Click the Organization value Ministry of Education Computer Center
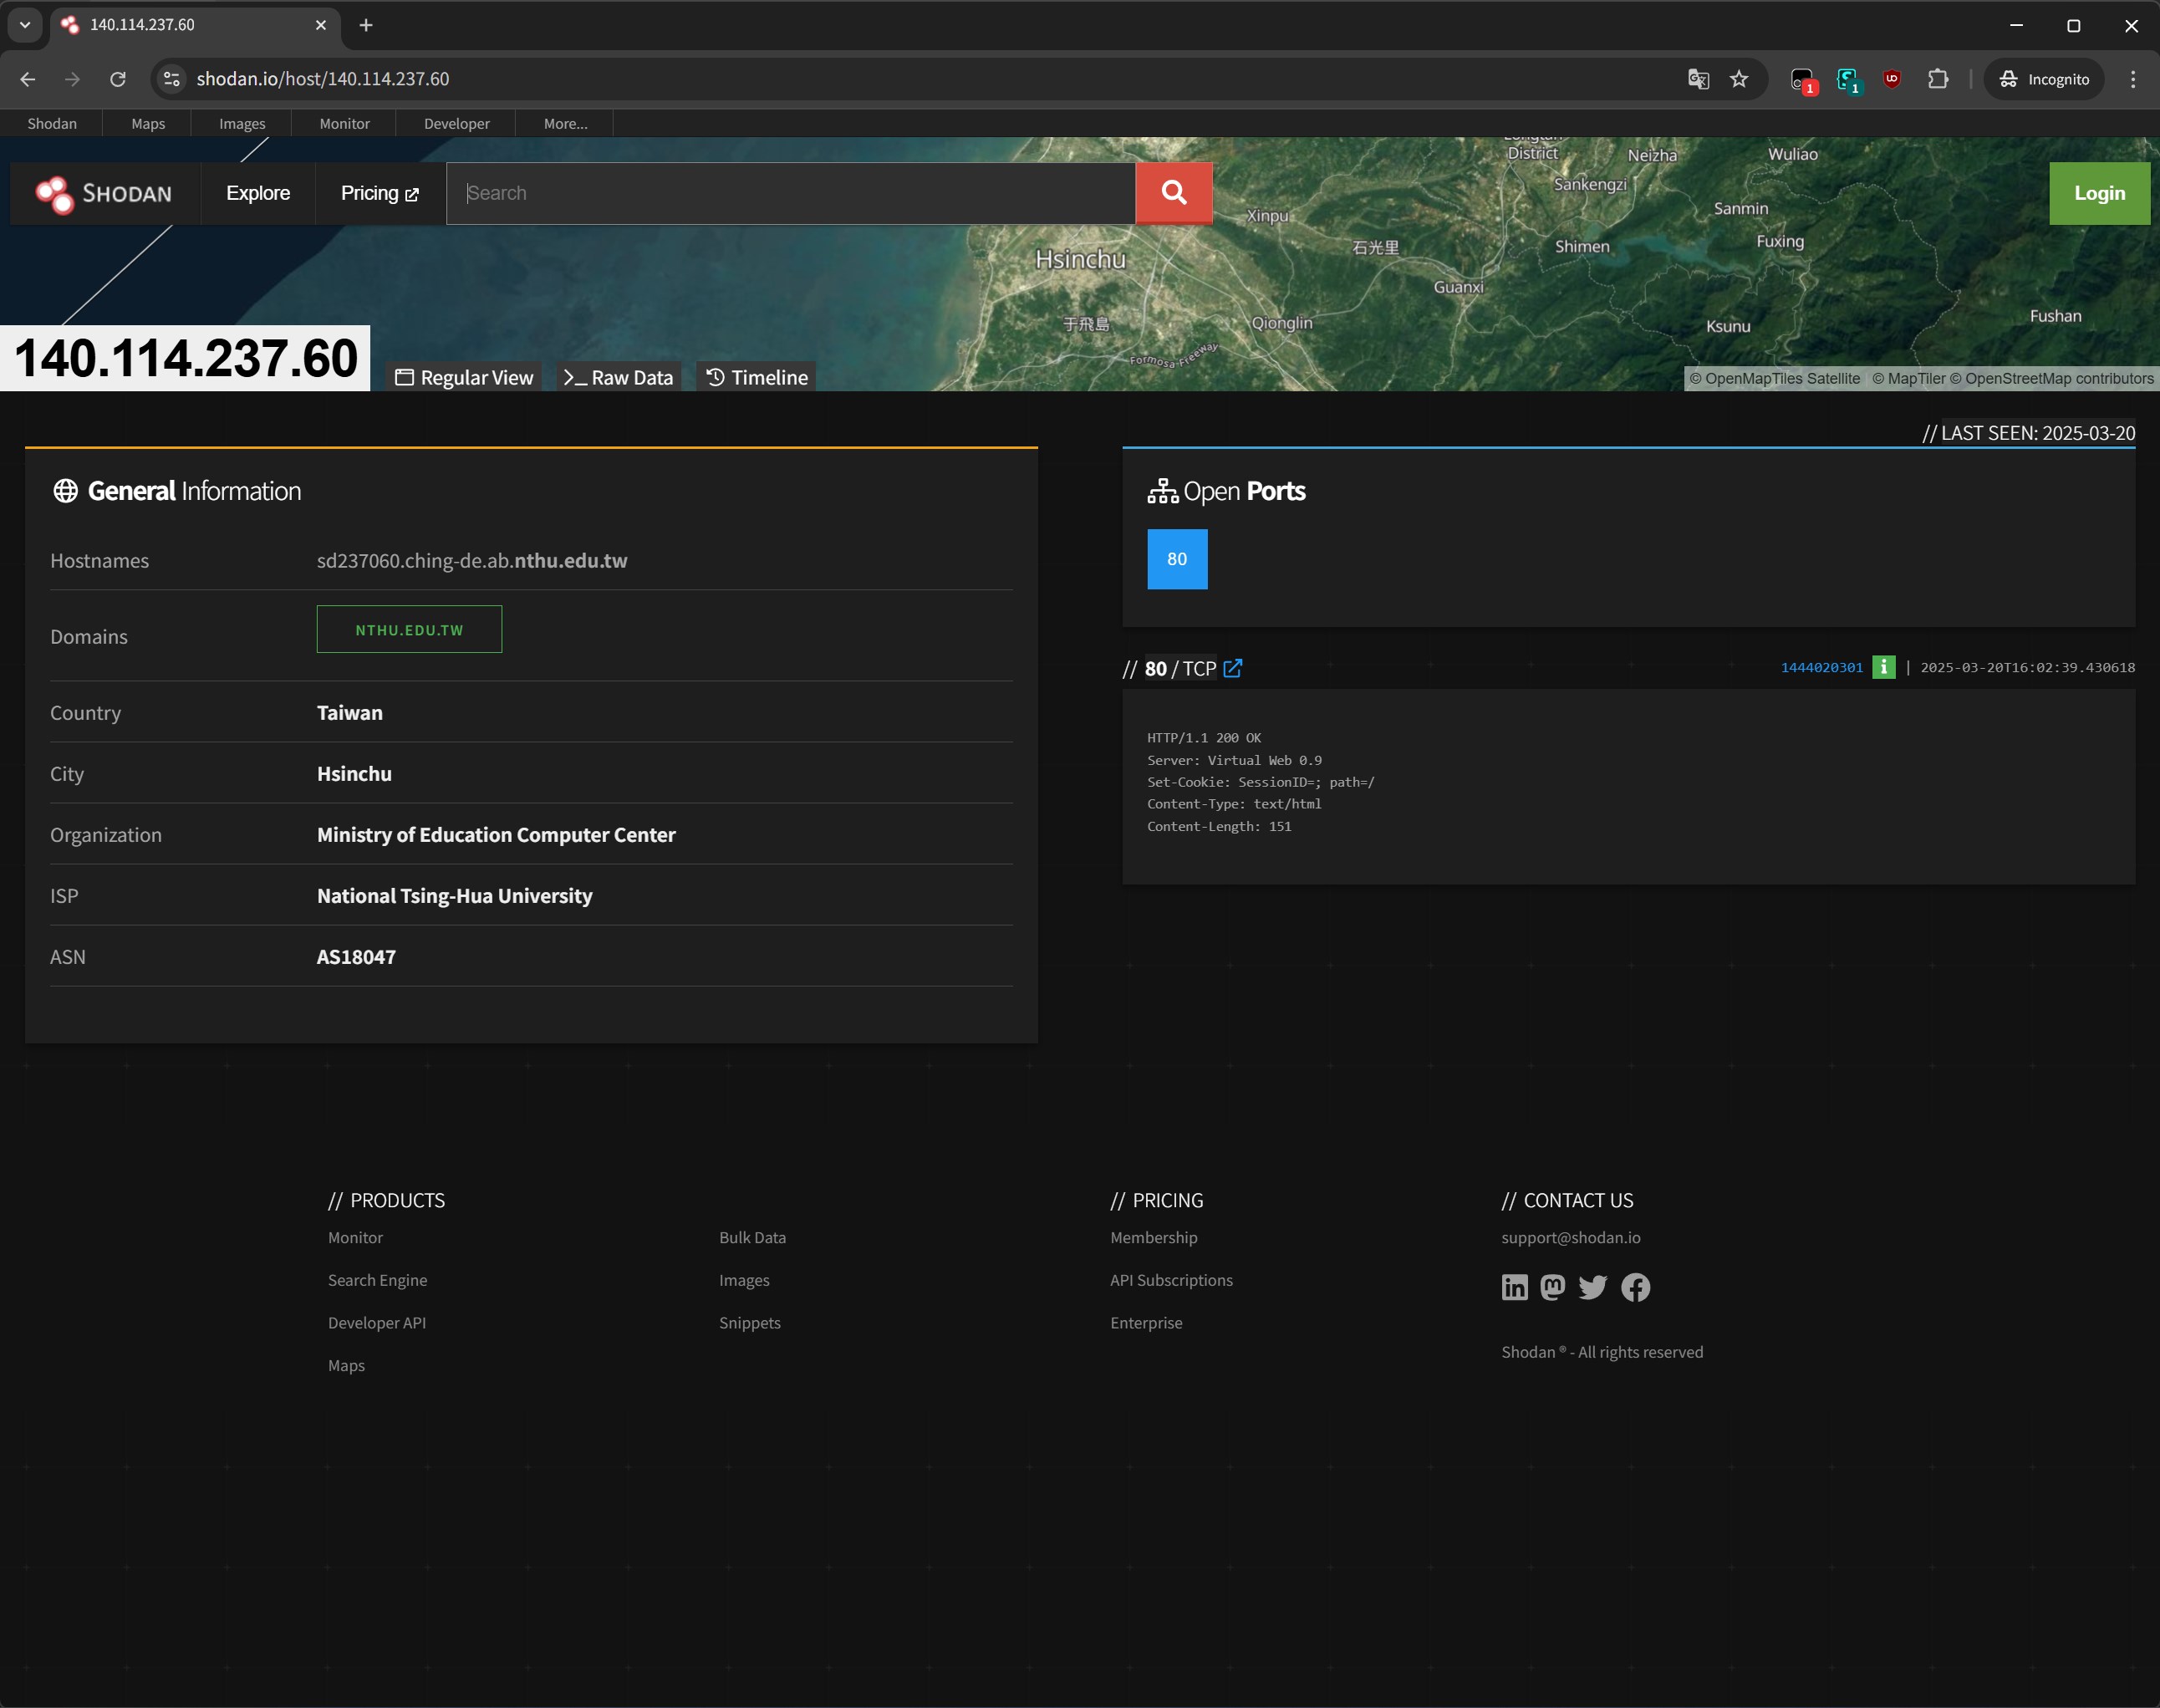Viewport: 2160px width, 1708px height. [x=496, y=835]
